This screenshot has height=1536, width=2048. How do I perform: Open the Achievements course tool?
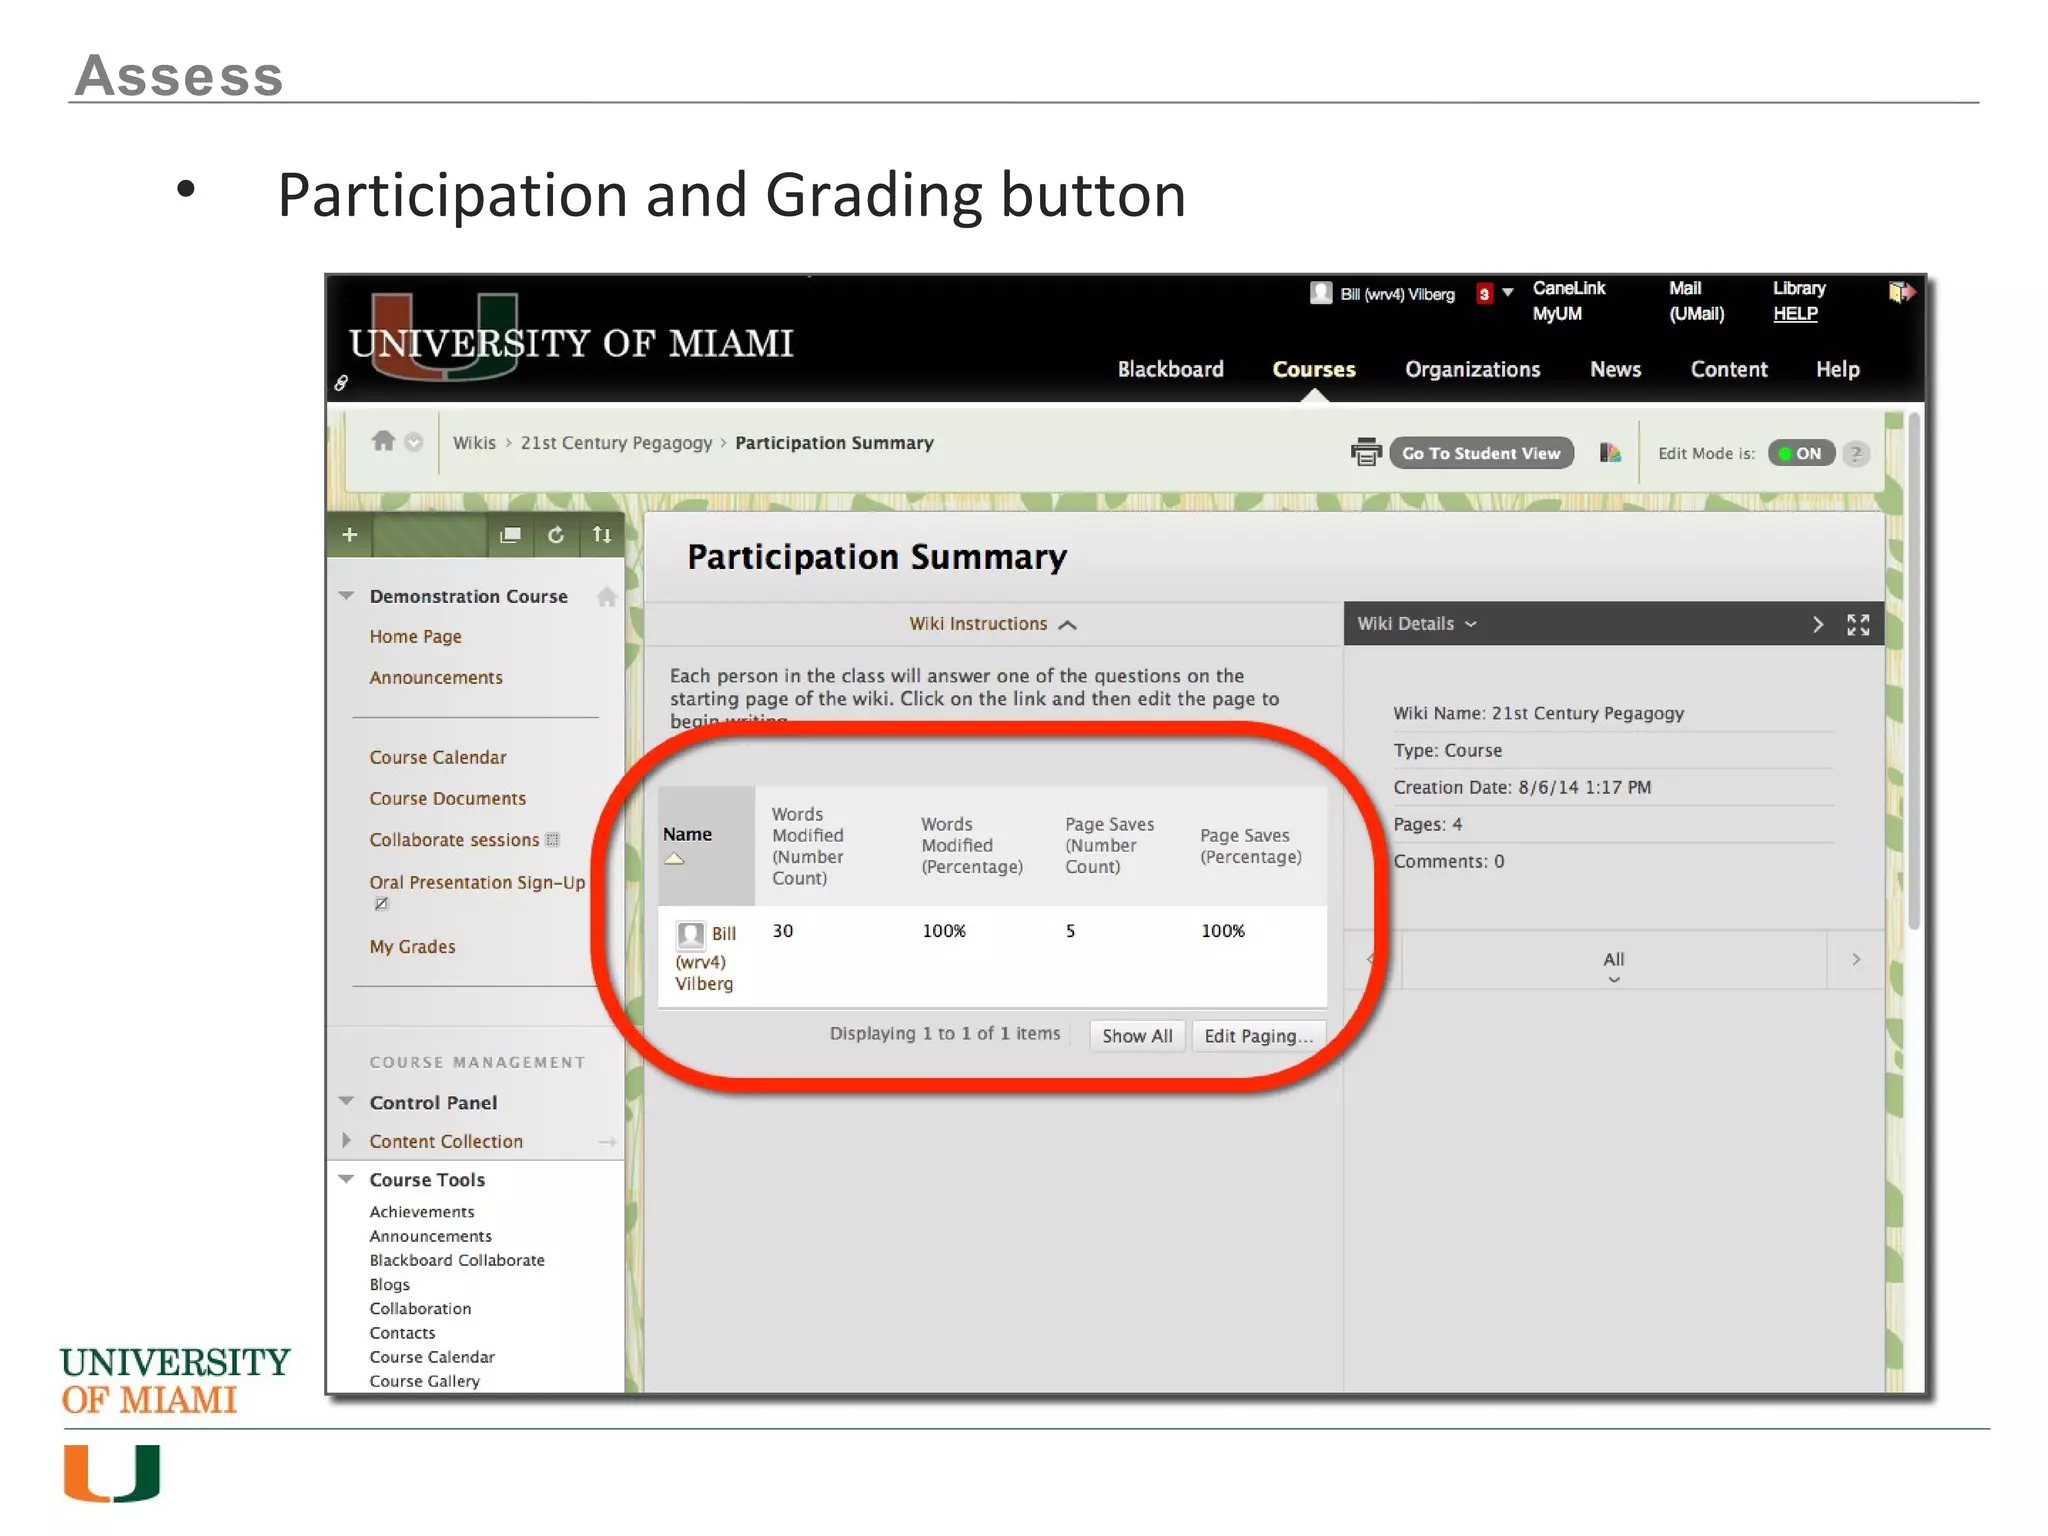(x=422, y=1212)
